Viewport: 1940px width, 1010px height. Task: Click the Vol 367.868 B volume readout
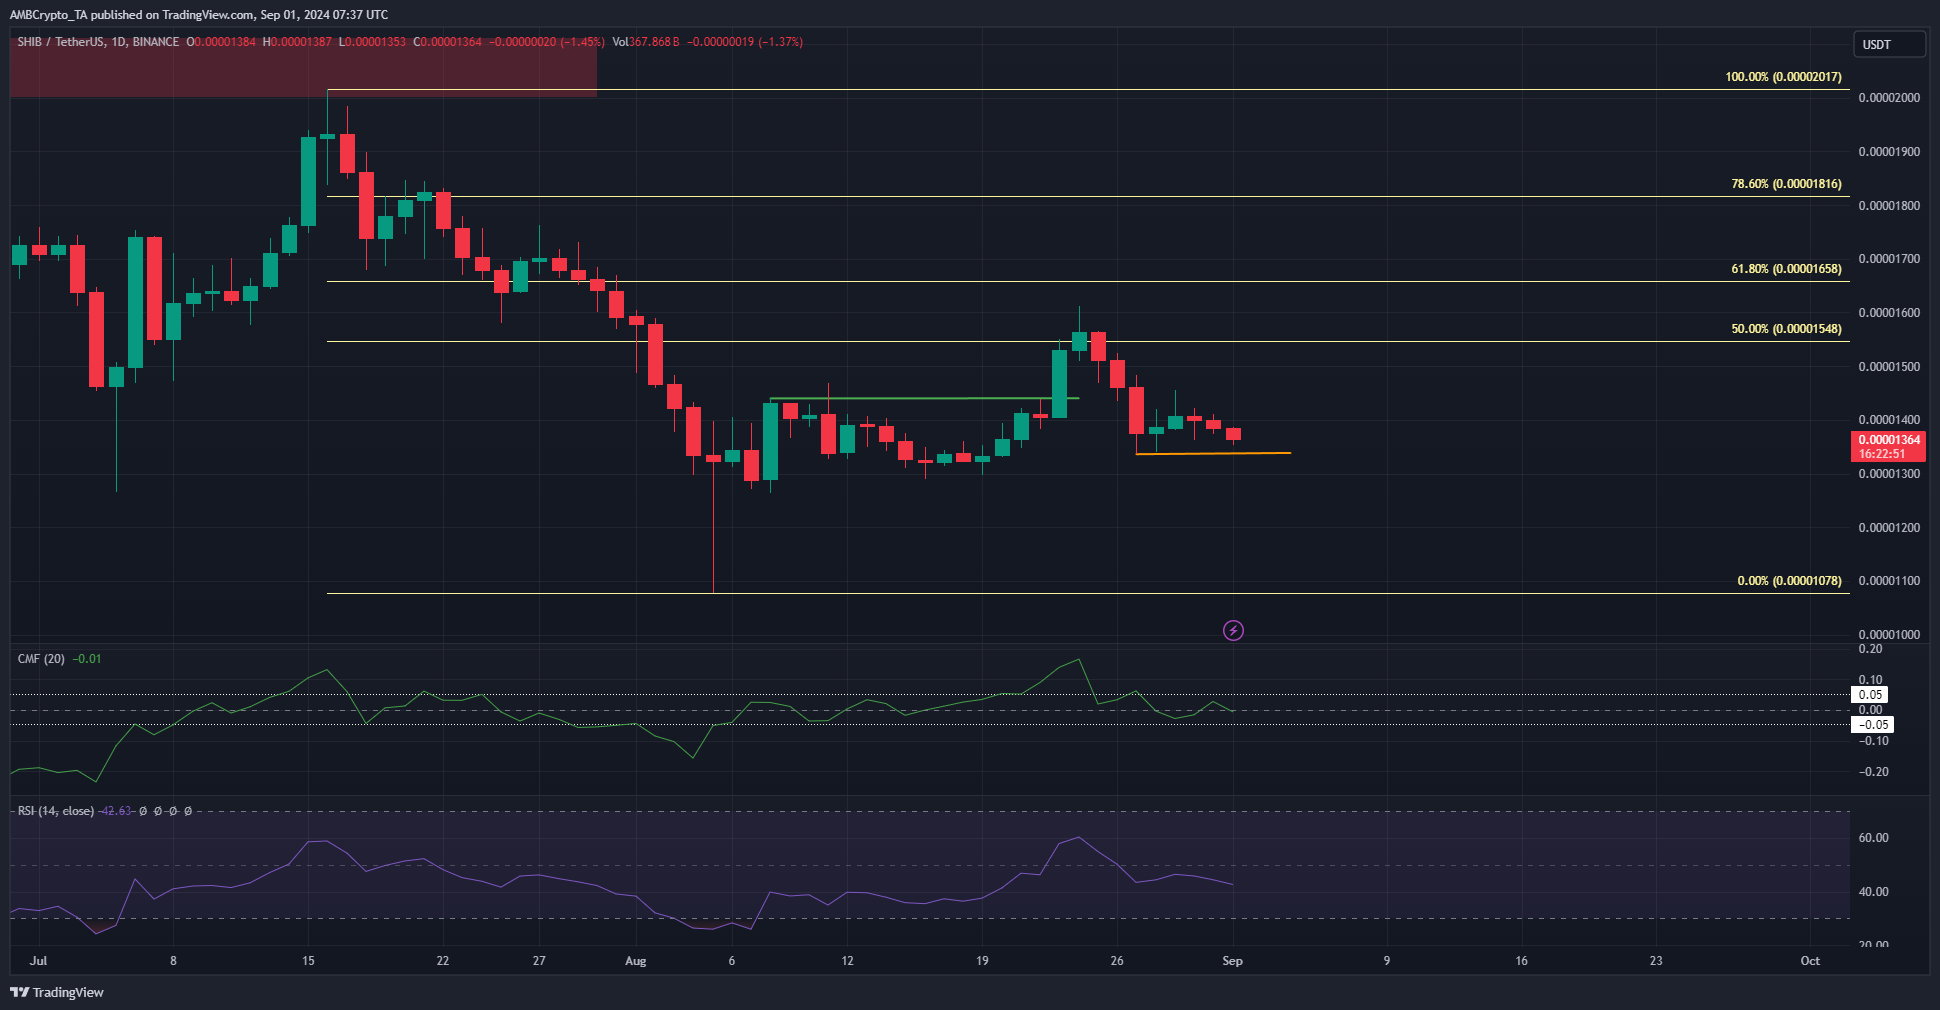tap(646, 42)
